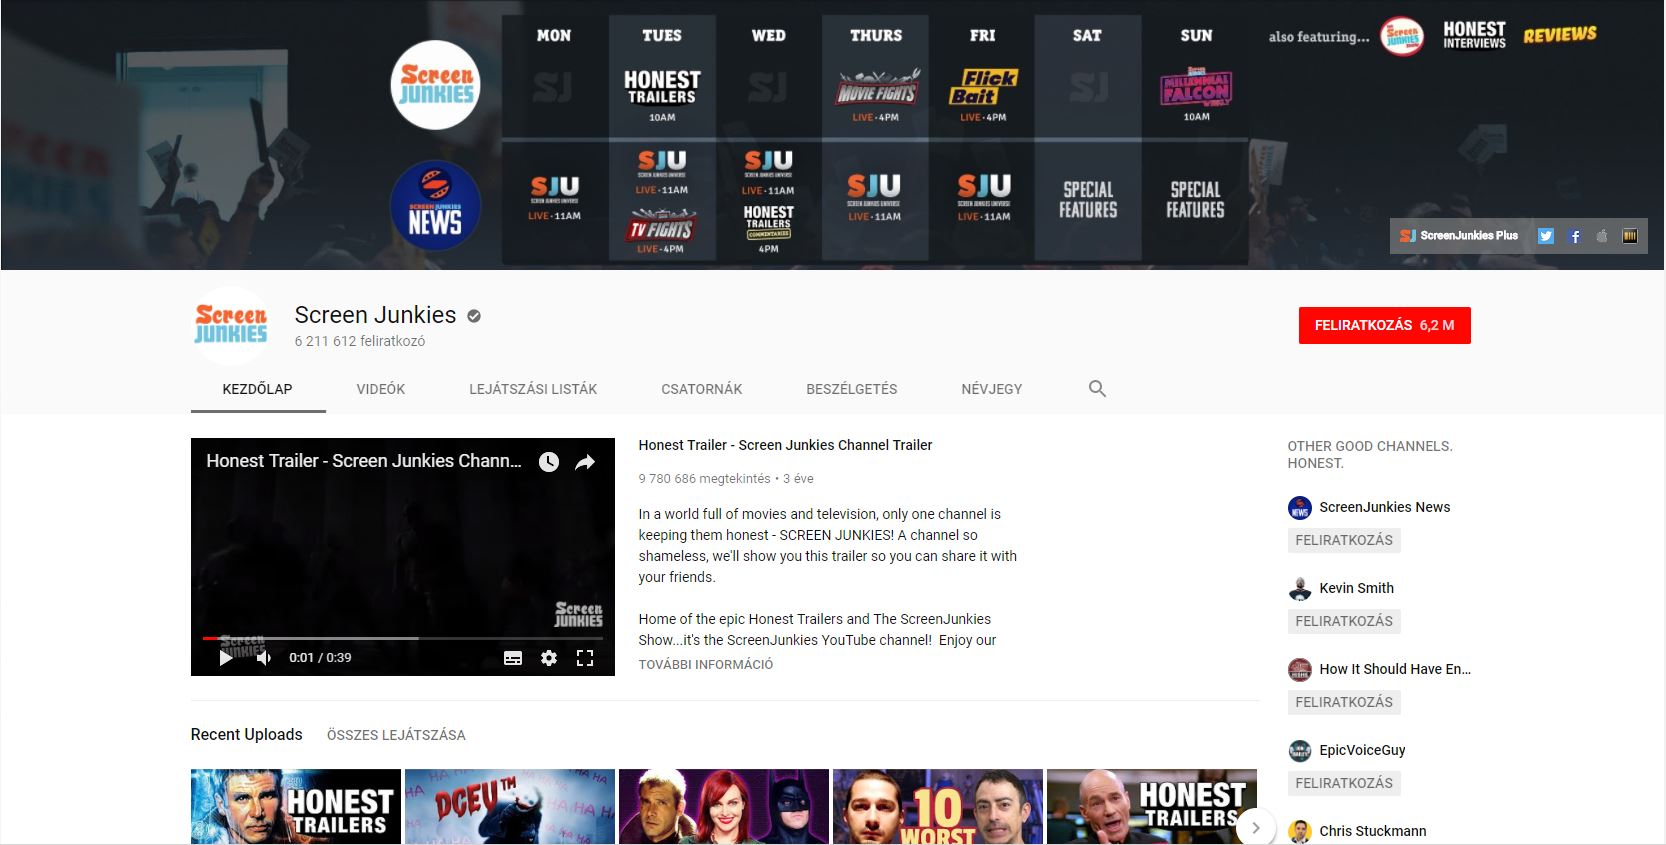This screenshot has width=1666, height=845.
Task: Open the last banner link icon
Action: coord(1630,236)
